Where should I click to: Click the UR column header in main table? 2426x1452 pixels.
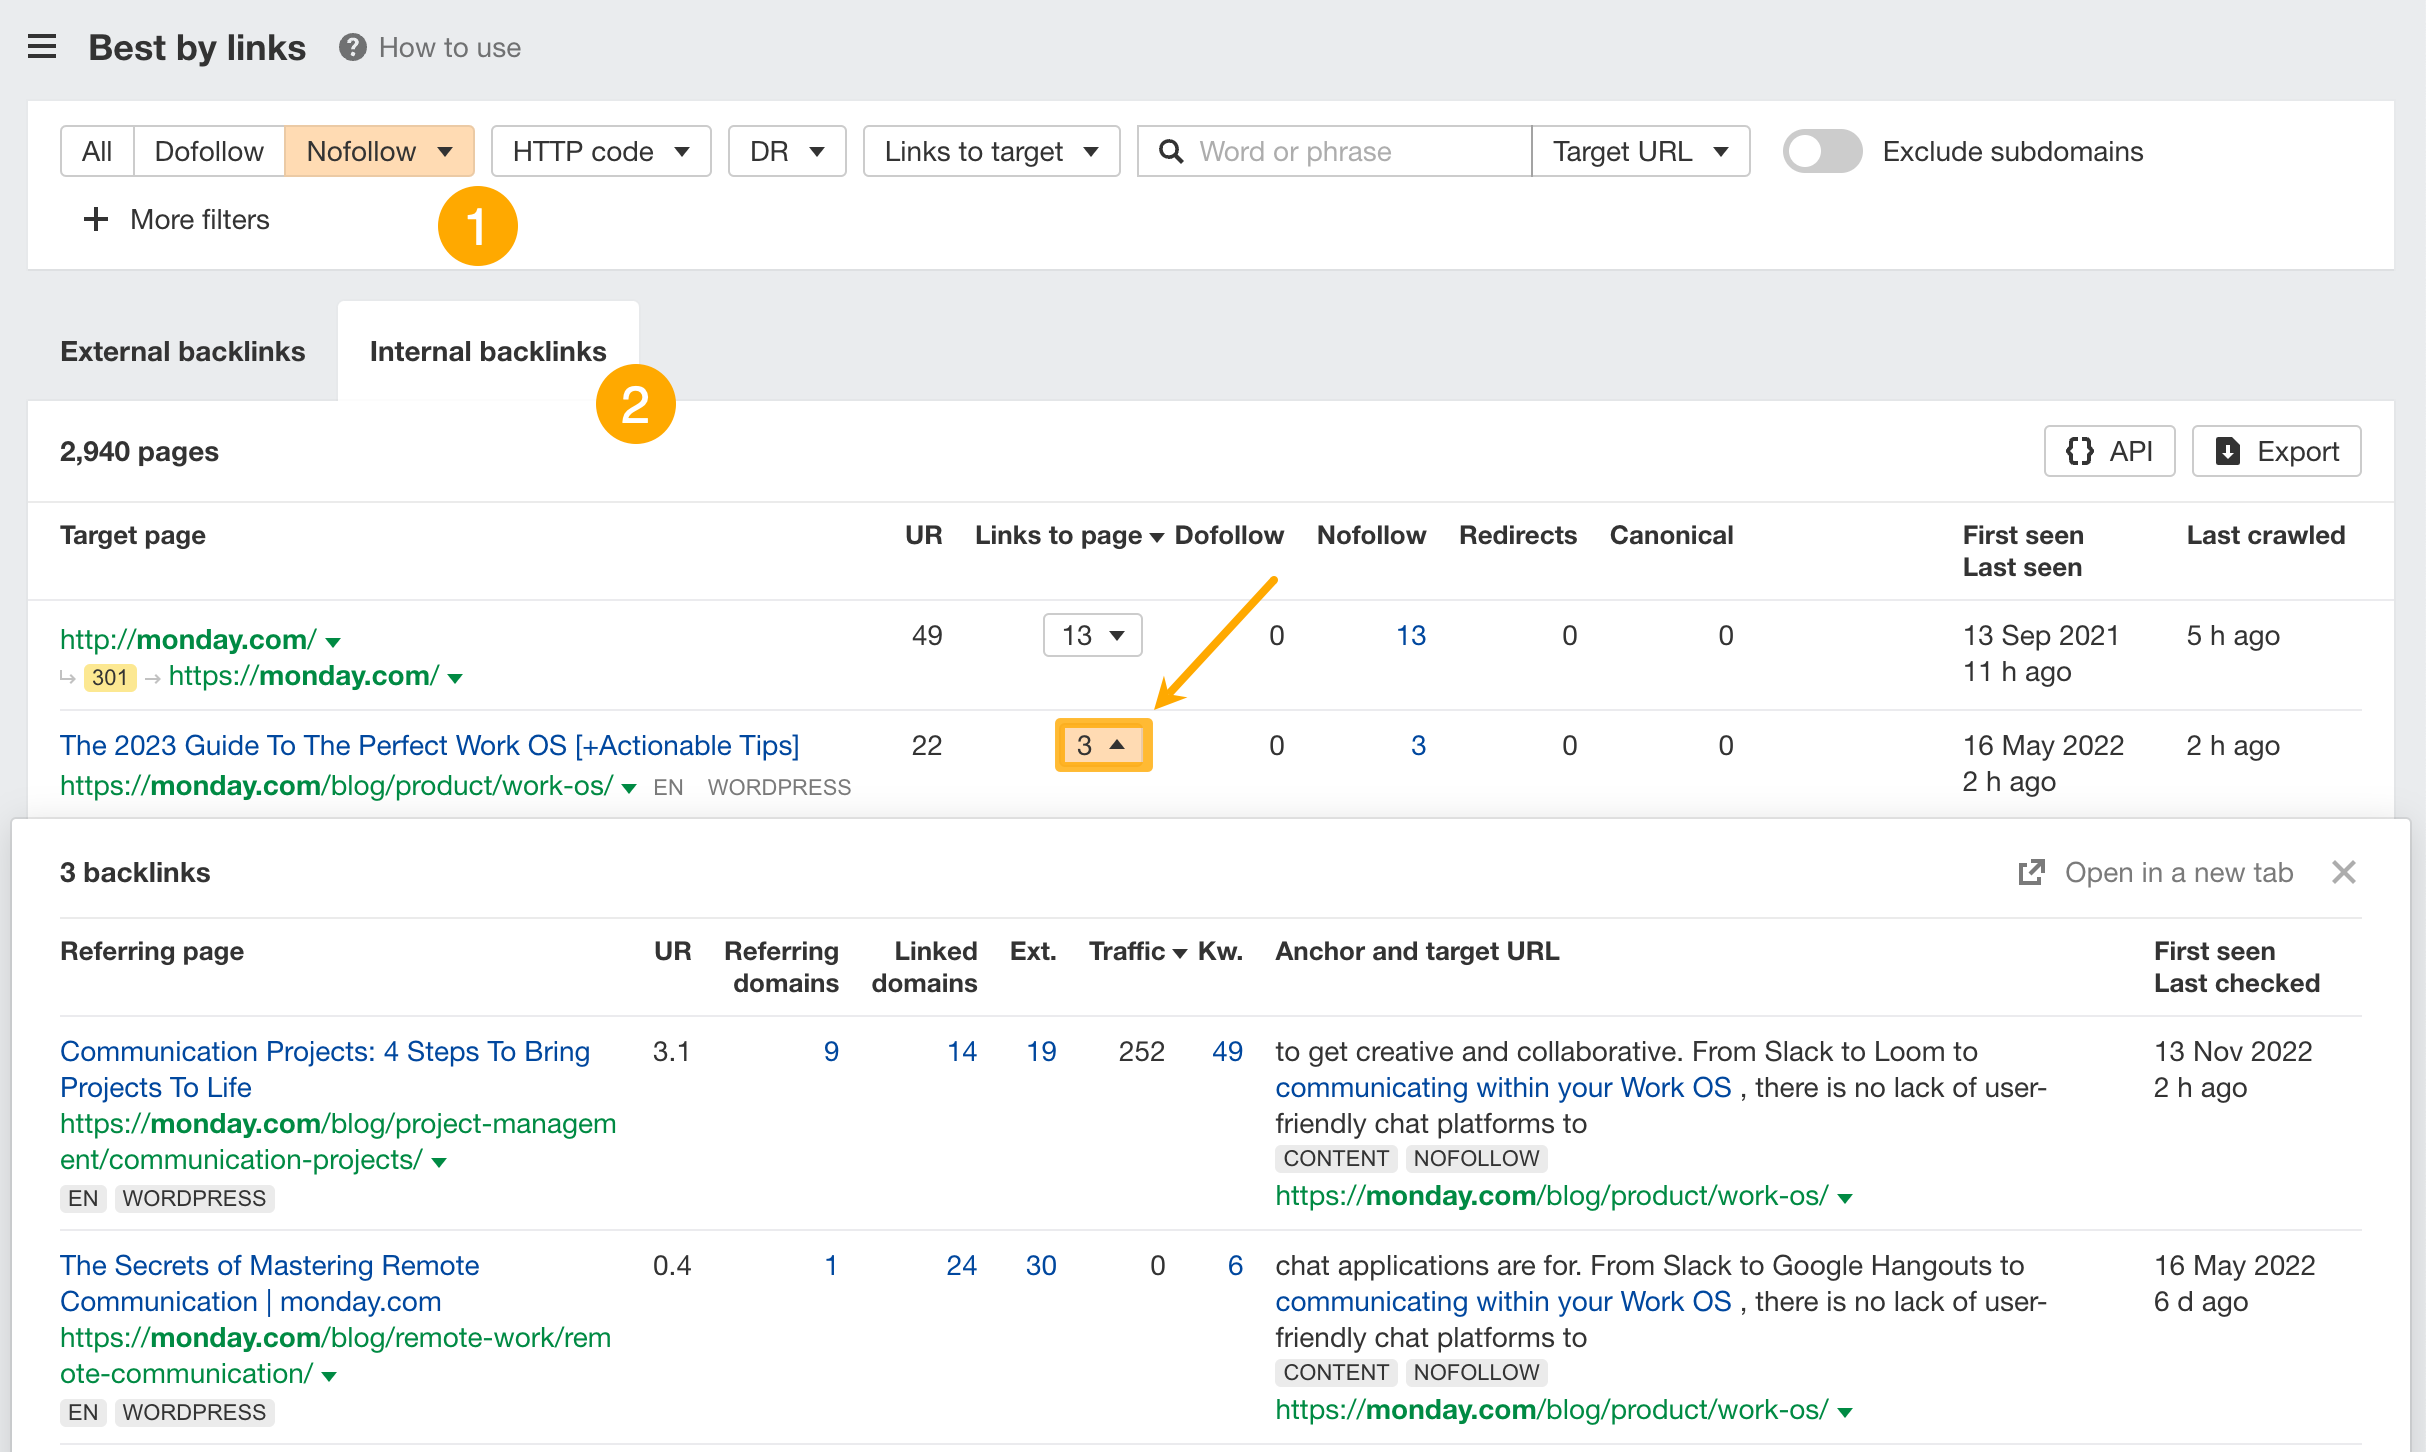pyautogui.click(x=923, y=535)
